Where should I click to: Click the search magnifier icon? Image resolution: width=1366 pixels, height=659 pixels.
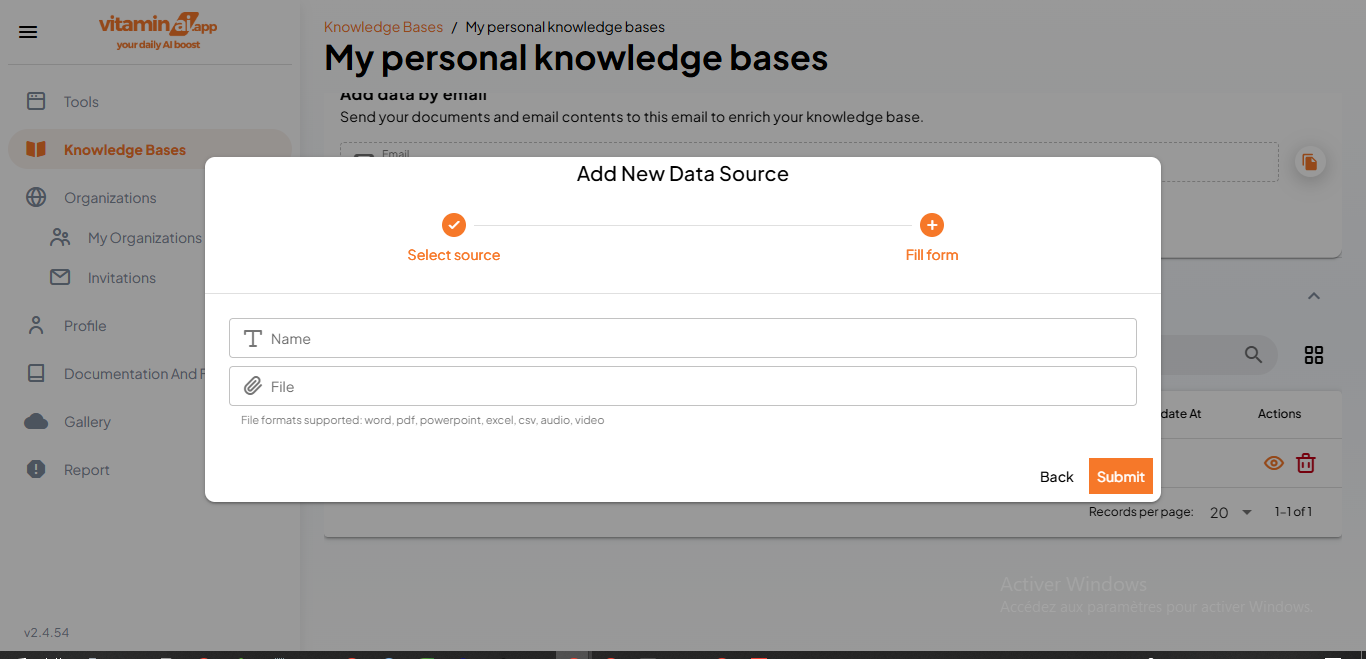pyautogui.click(x=1253, y=354)
